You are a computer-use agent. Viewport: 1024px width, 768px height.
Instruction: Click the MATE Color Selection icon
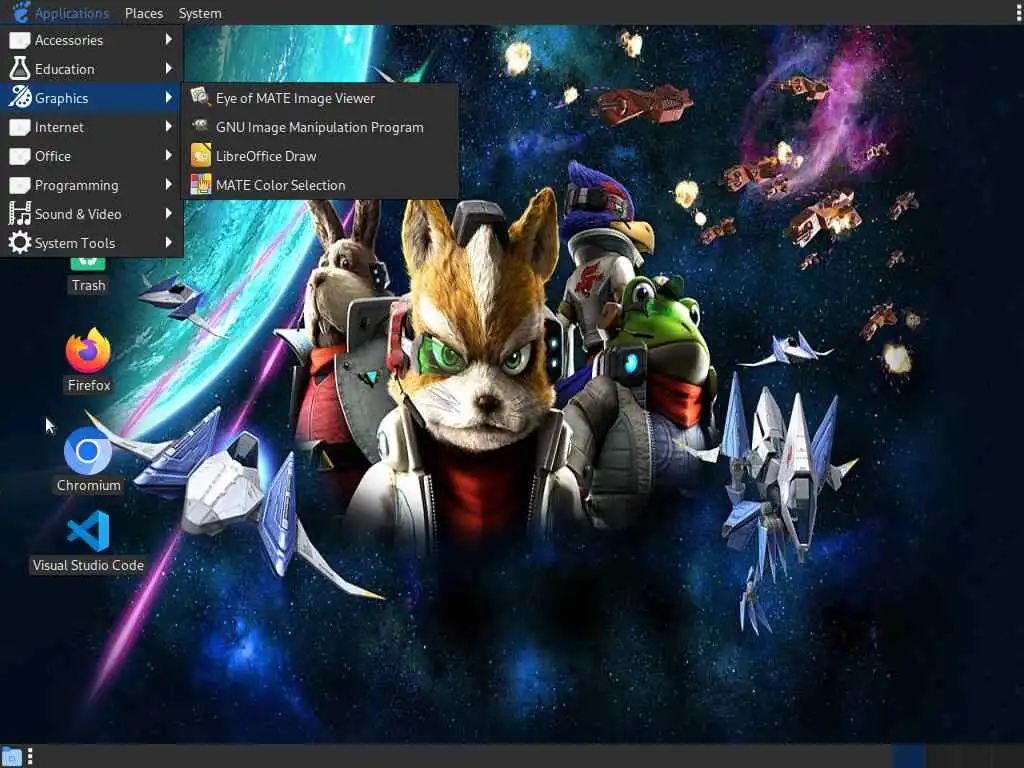(x=200, y=184)
